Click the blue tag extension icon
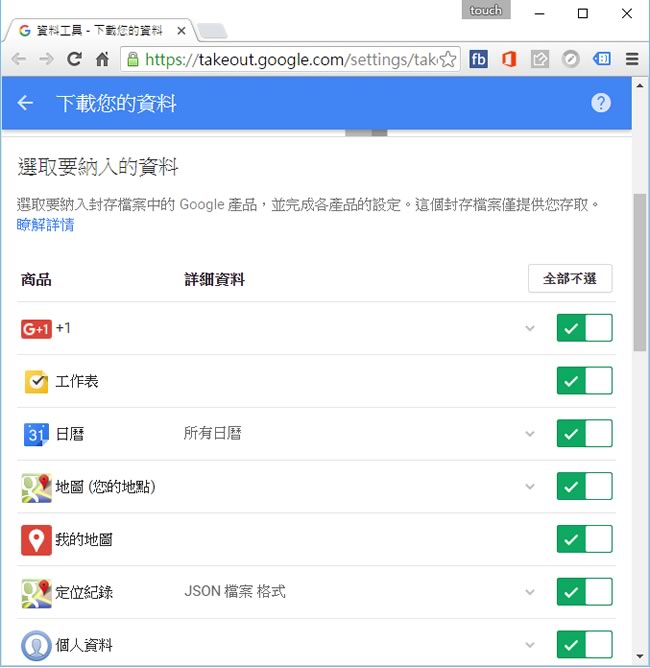The height and width of the screenshot is (668, 650). (601, 59)
